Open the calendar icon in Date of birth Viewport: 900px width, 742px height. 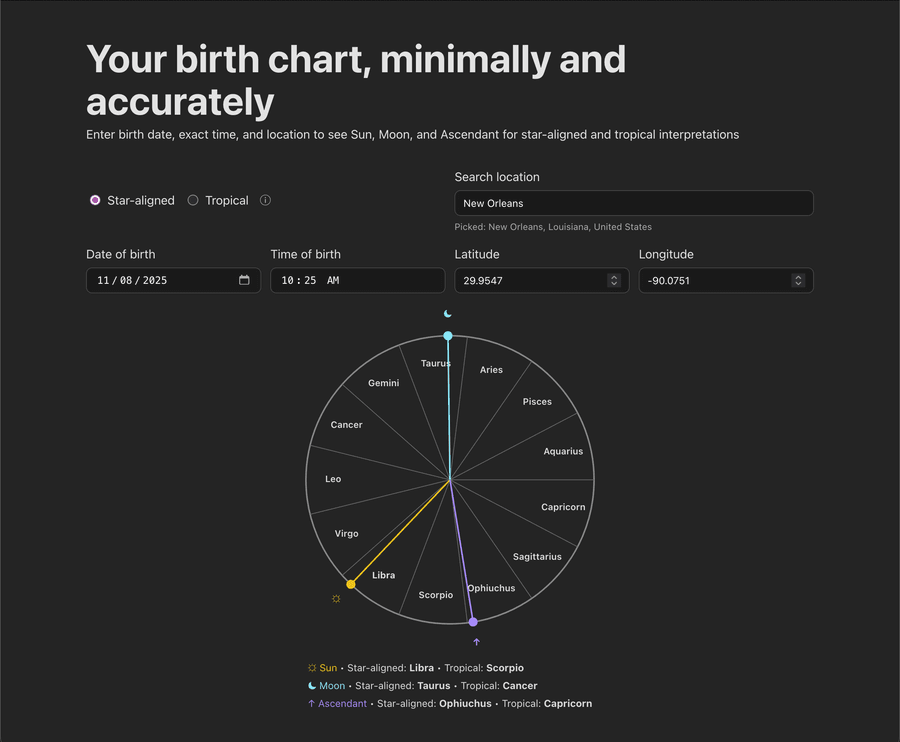pyautogui.click(x=244, y=280)
